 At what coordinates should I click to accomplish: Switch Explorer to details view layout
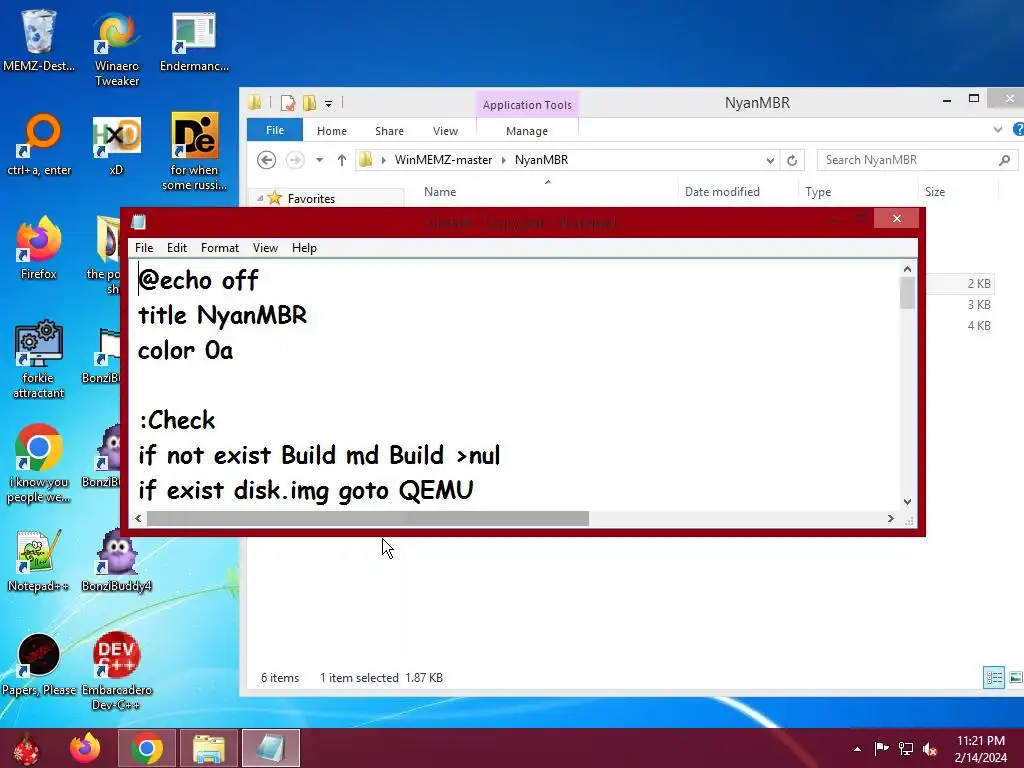[994, 677]
